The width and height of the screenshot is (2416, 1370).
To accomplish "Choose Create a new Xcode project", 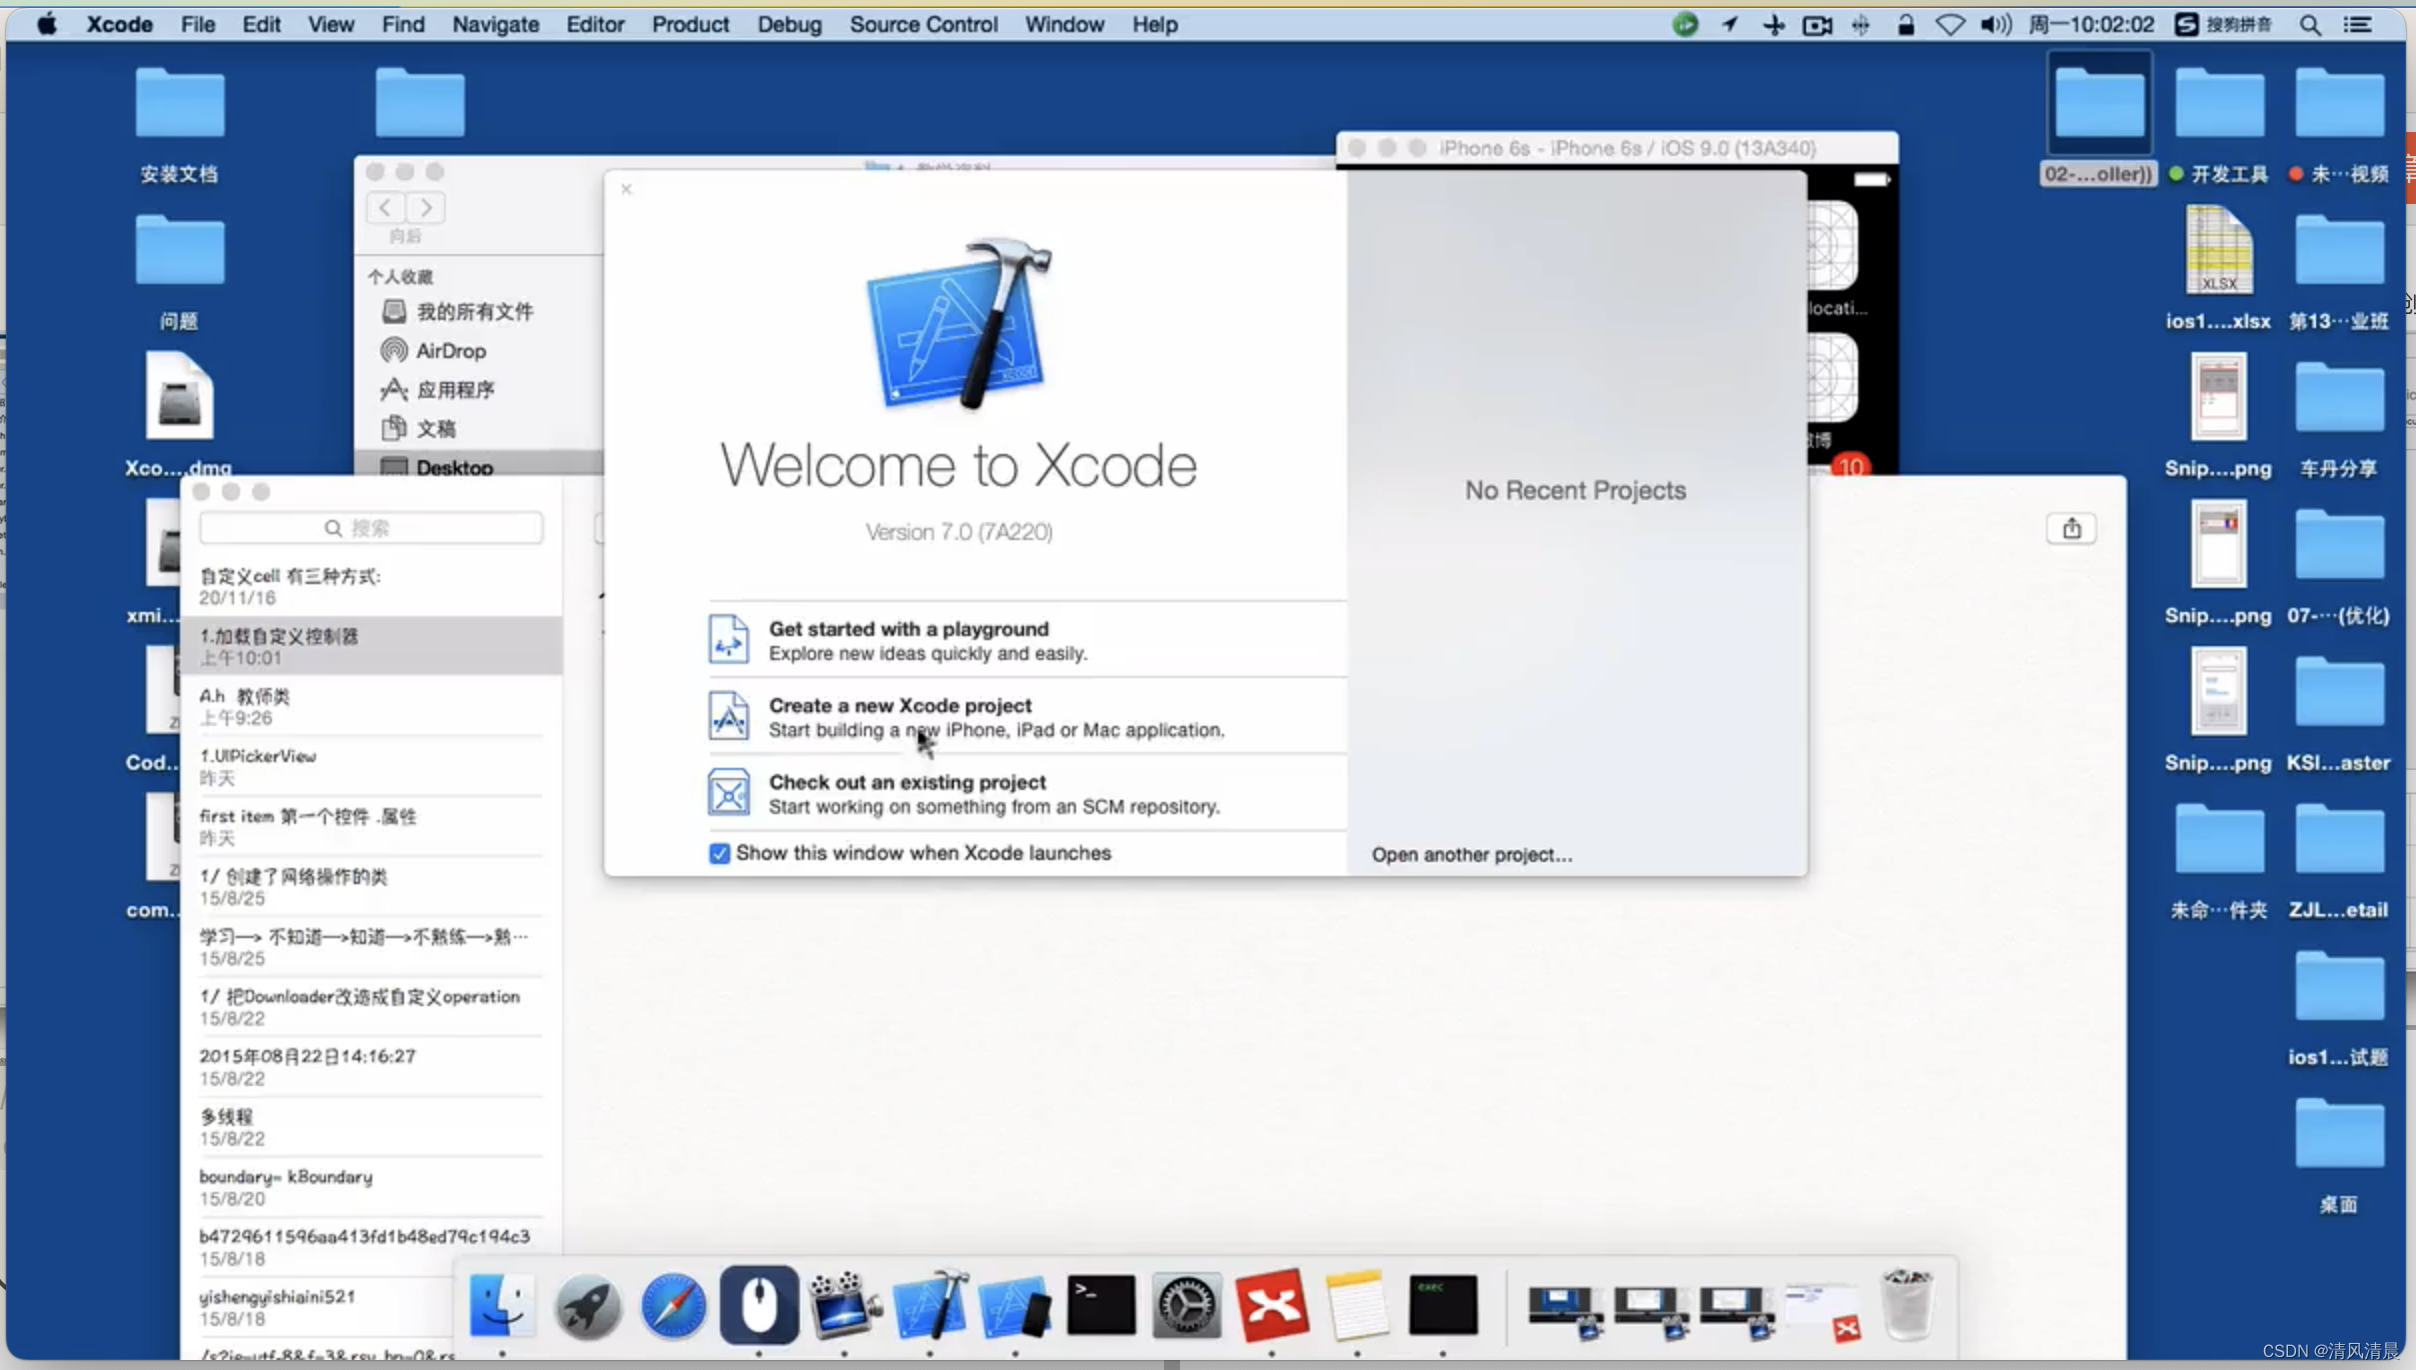I will coord(1026,717).
